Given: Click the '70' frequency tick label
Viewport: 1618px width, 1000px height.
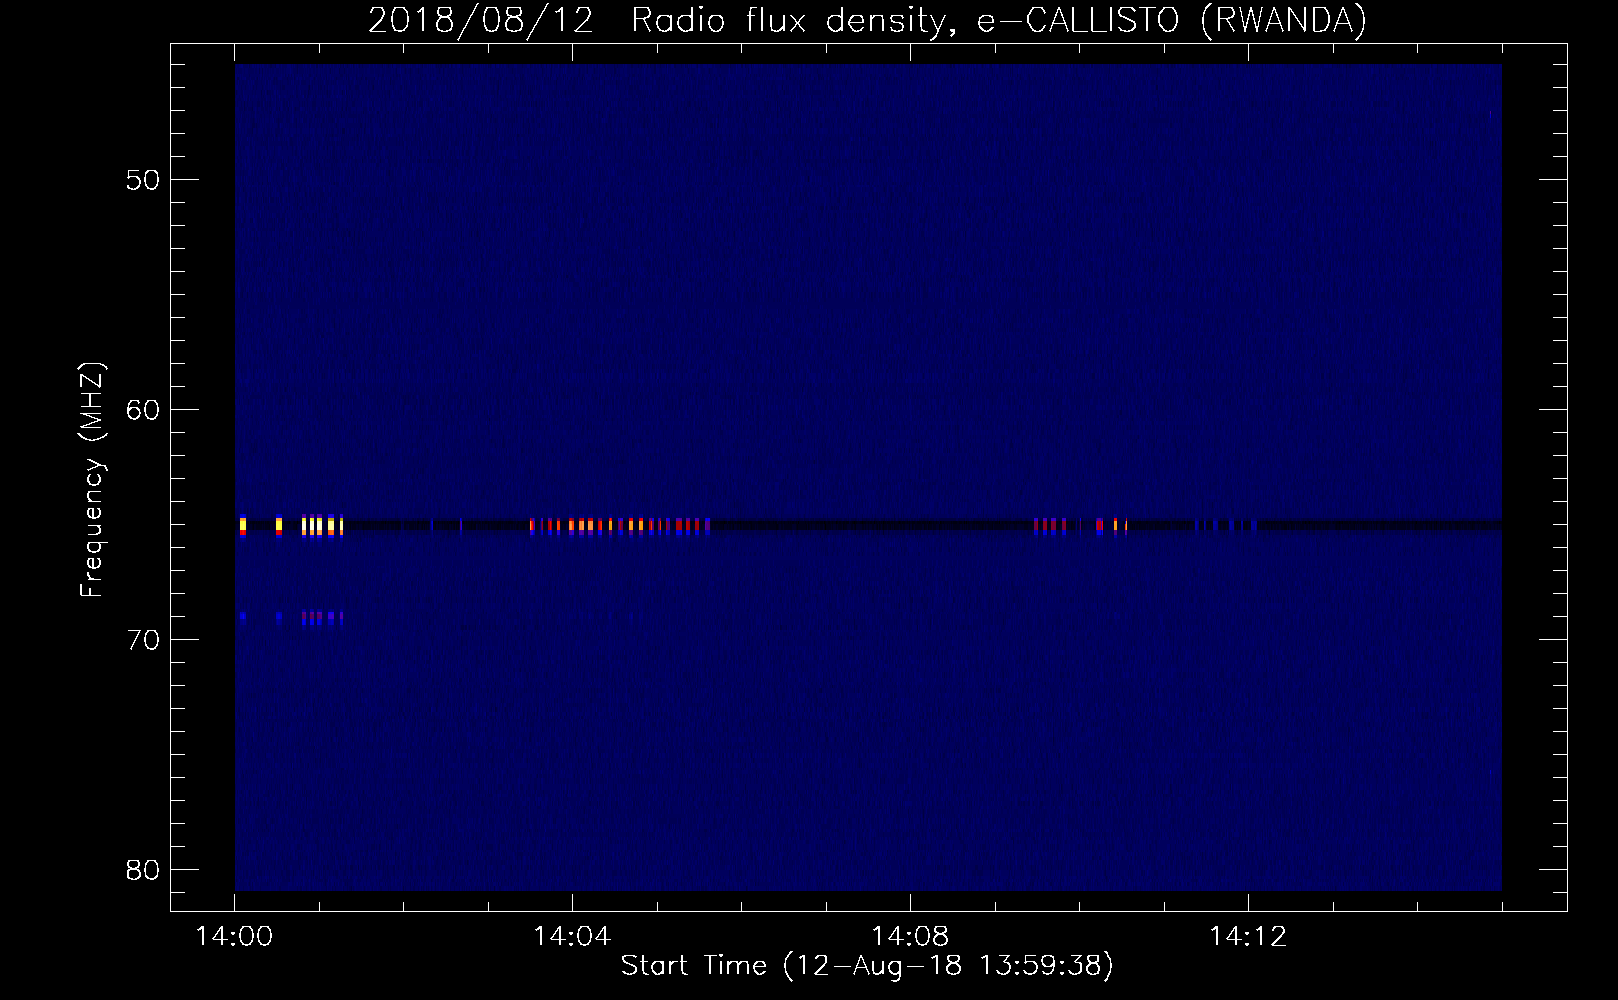Looking at the screenshot, I should [144, 640].
